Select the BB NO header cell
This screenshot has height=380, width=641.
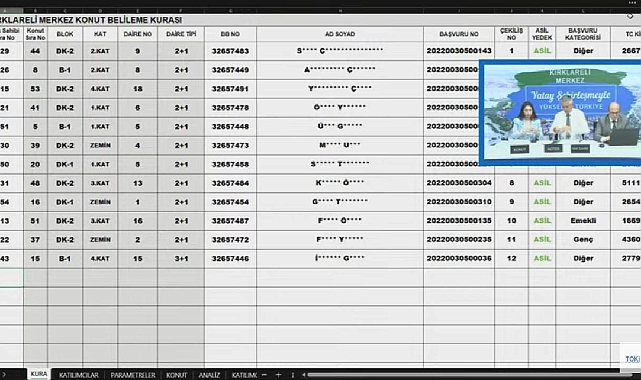pos(231,34)
